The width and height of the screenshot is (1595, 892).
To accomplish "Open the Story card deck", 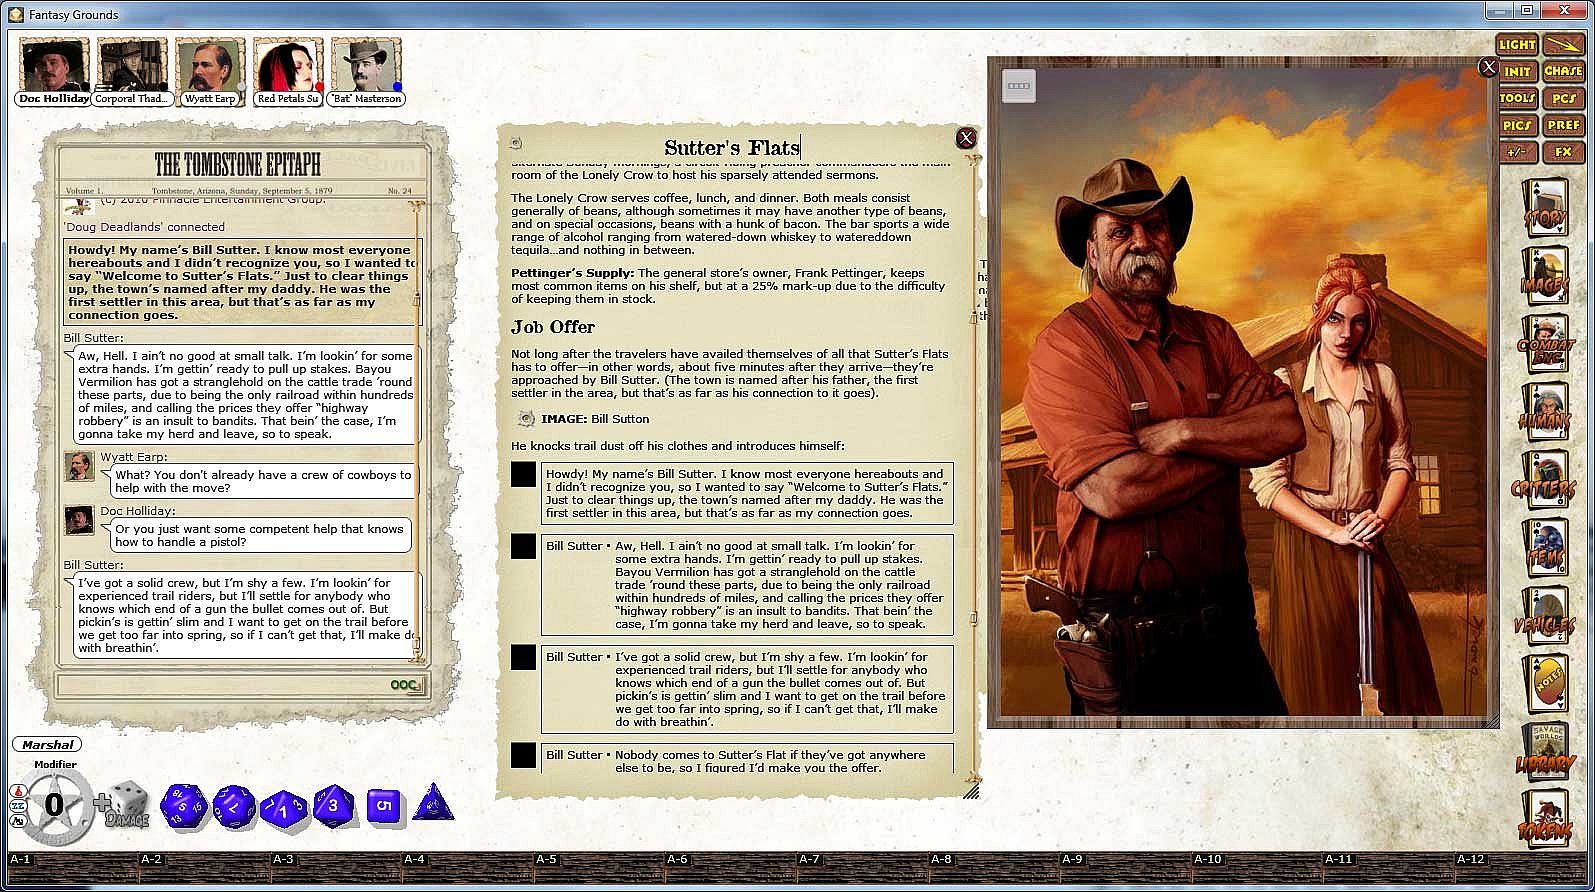I will pos(1545,209).
